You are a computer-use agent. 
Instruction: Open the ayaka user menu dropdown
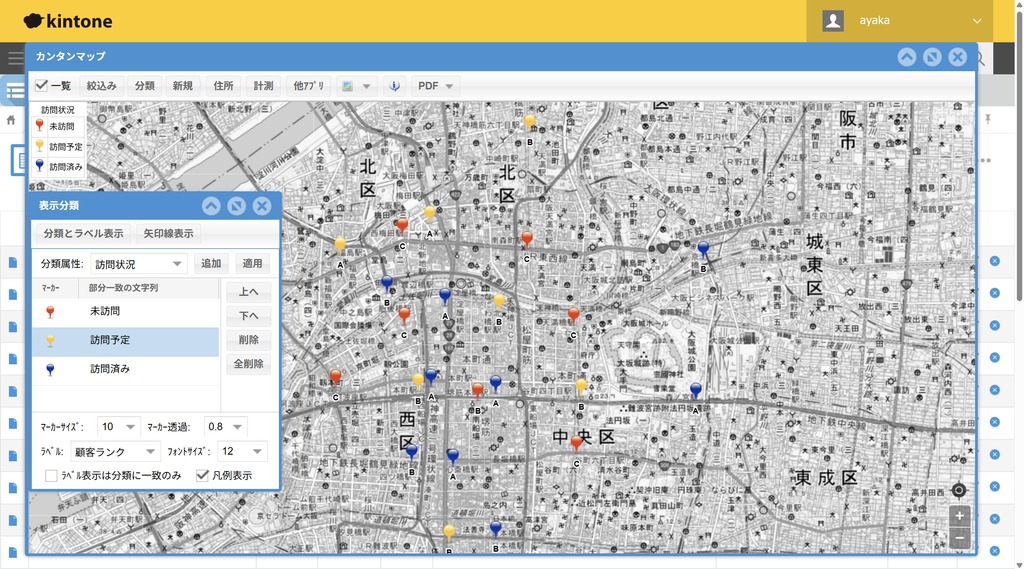(x=900, y=21)
